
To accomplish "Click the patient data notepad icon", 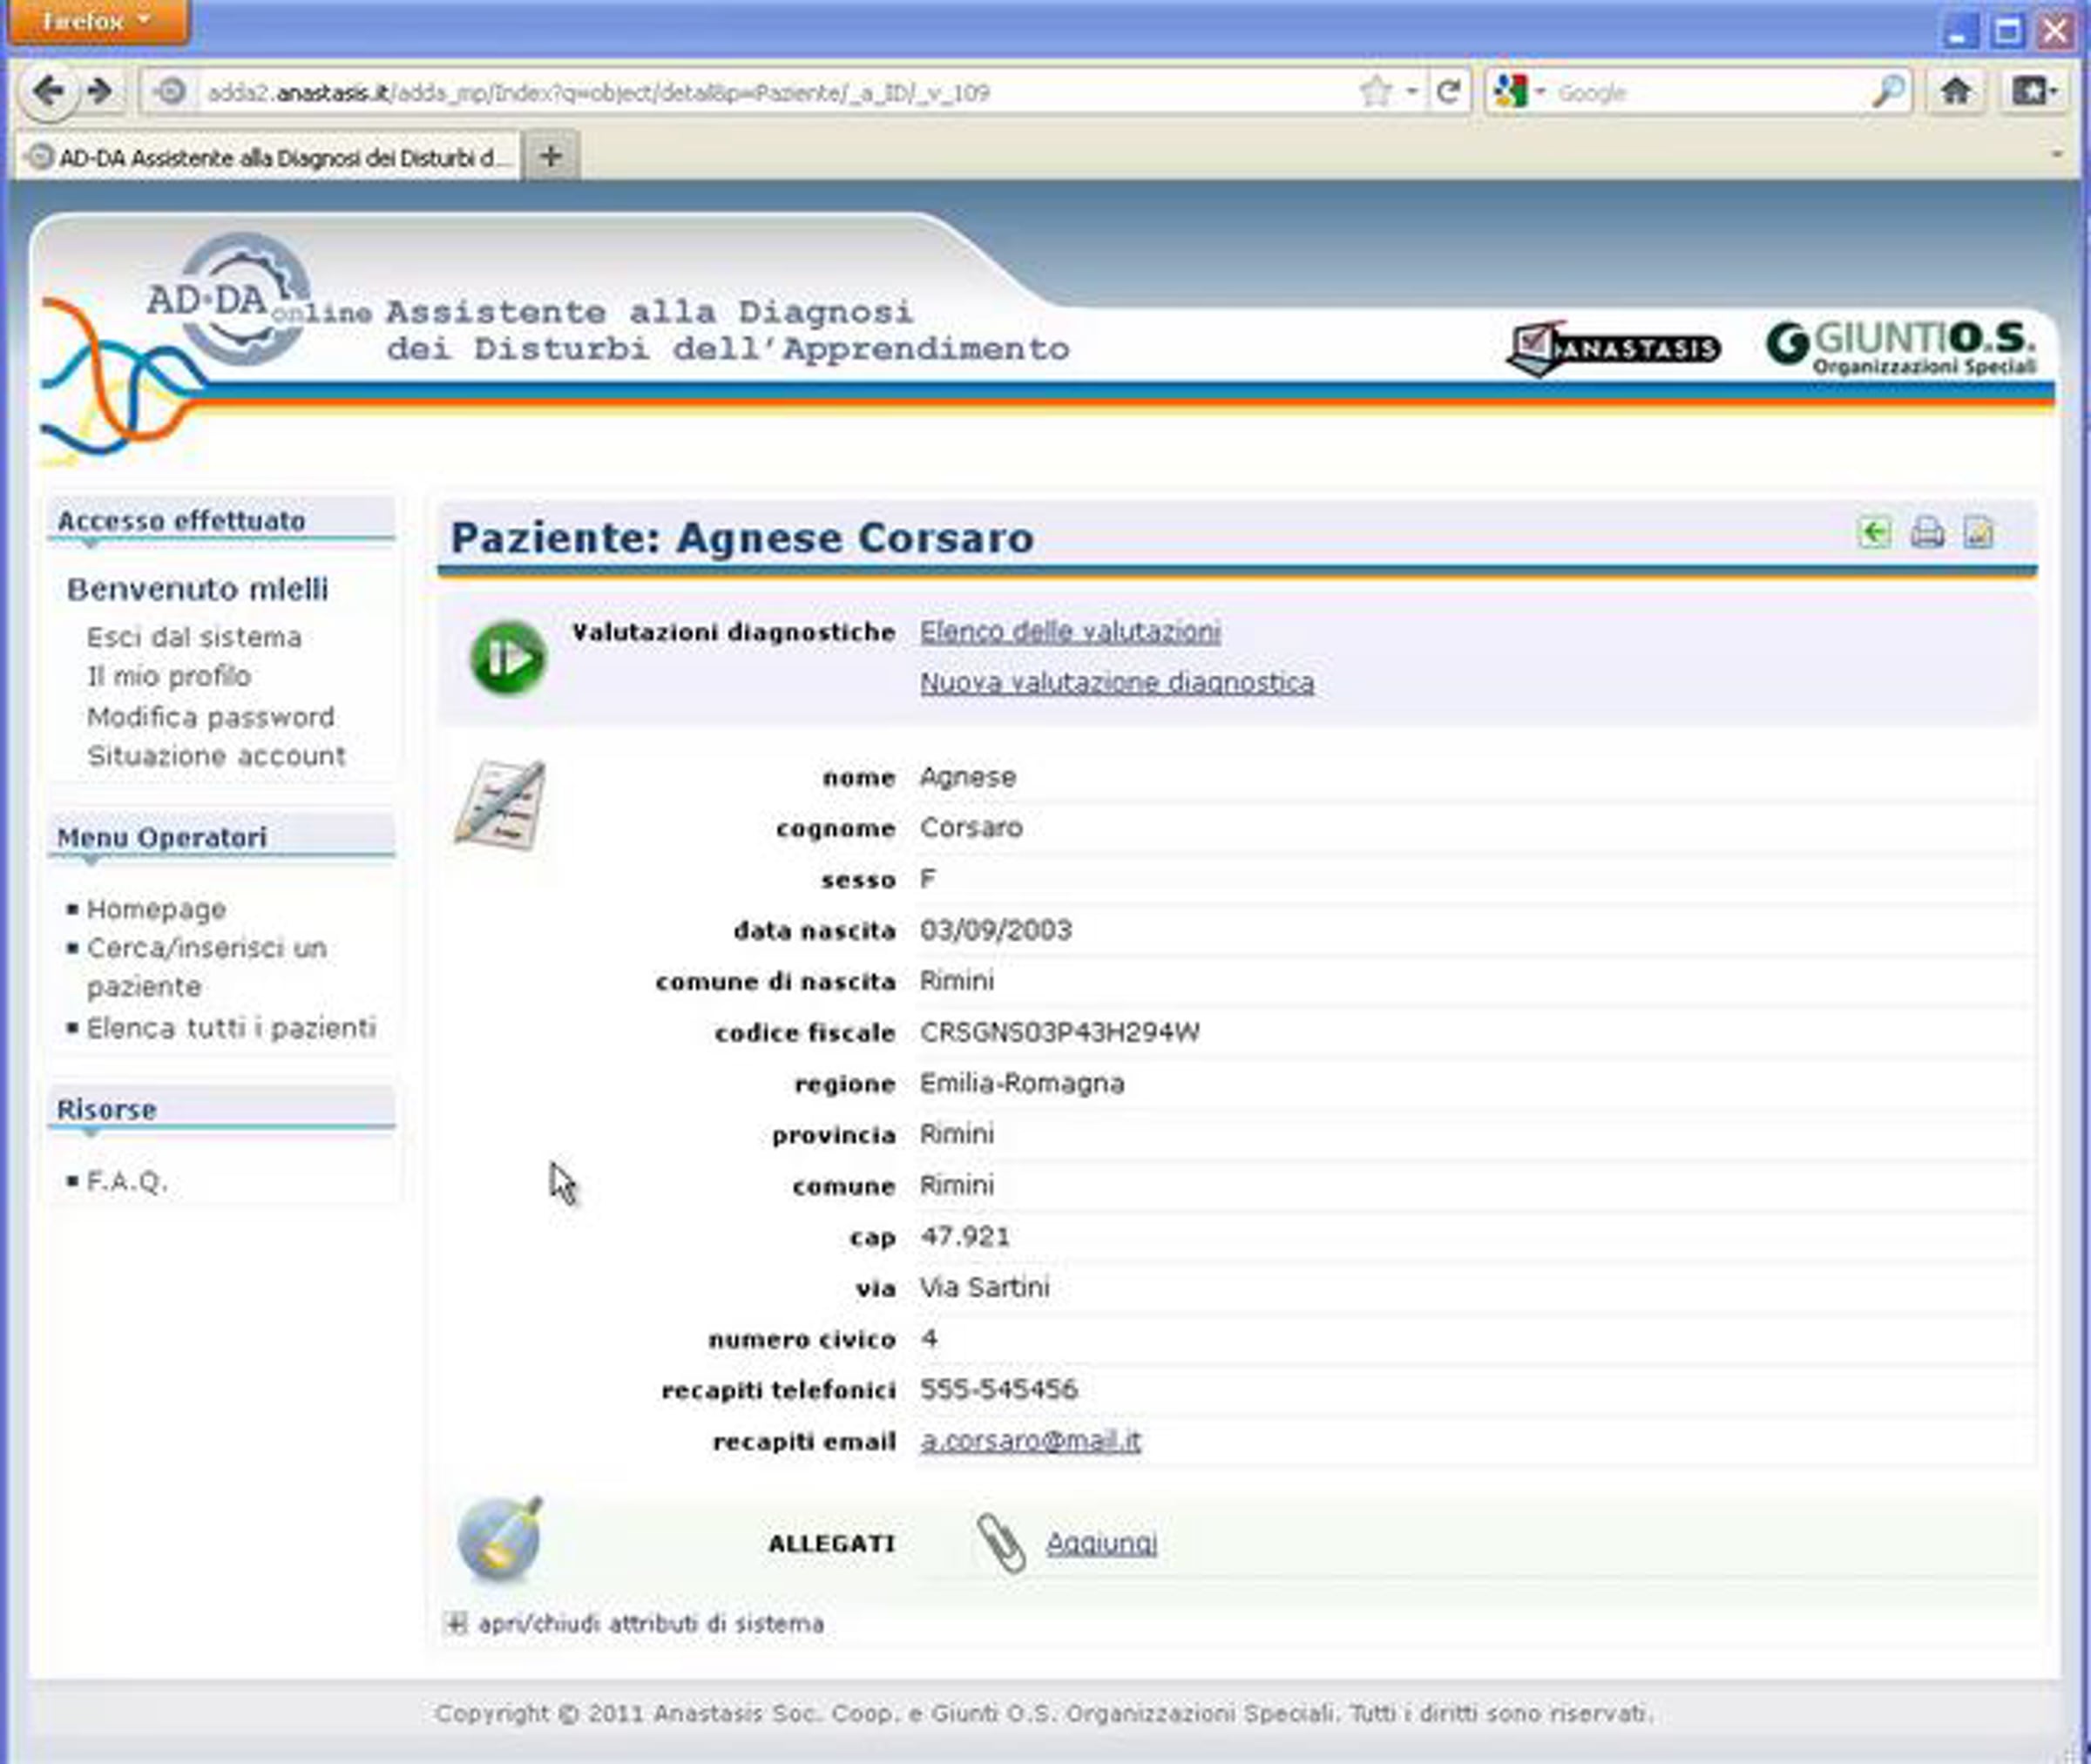I will (x=500, y=804).
